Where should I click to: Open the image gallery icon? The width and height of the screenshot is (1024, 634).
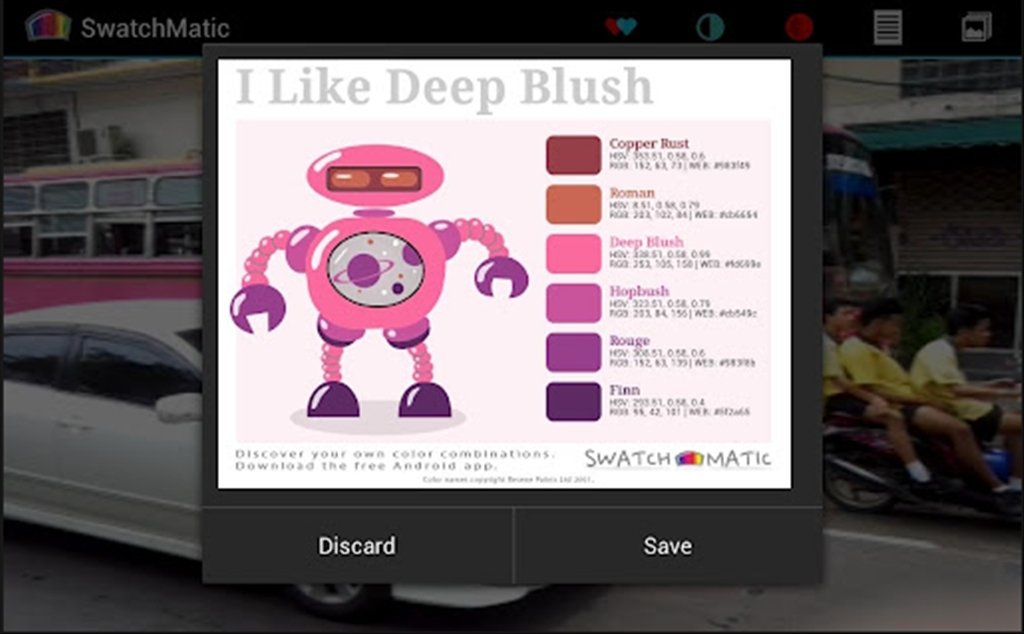pyautogui.click(x=976, y=27)
